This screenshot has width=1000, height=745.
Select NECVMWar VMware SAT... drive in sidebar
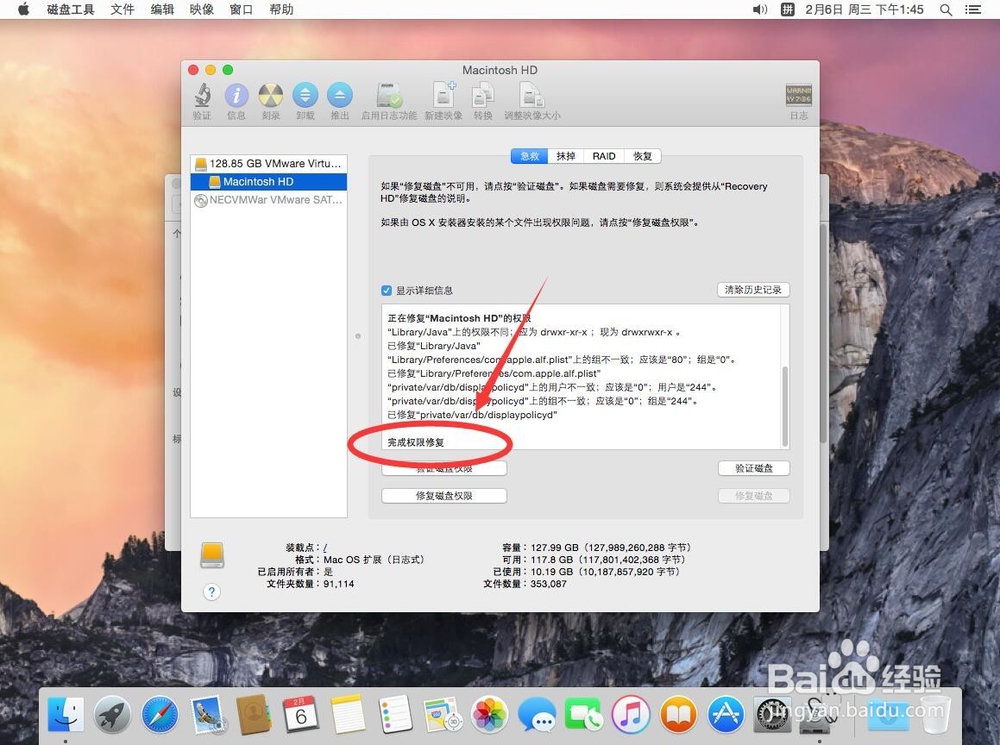[268, 200]
